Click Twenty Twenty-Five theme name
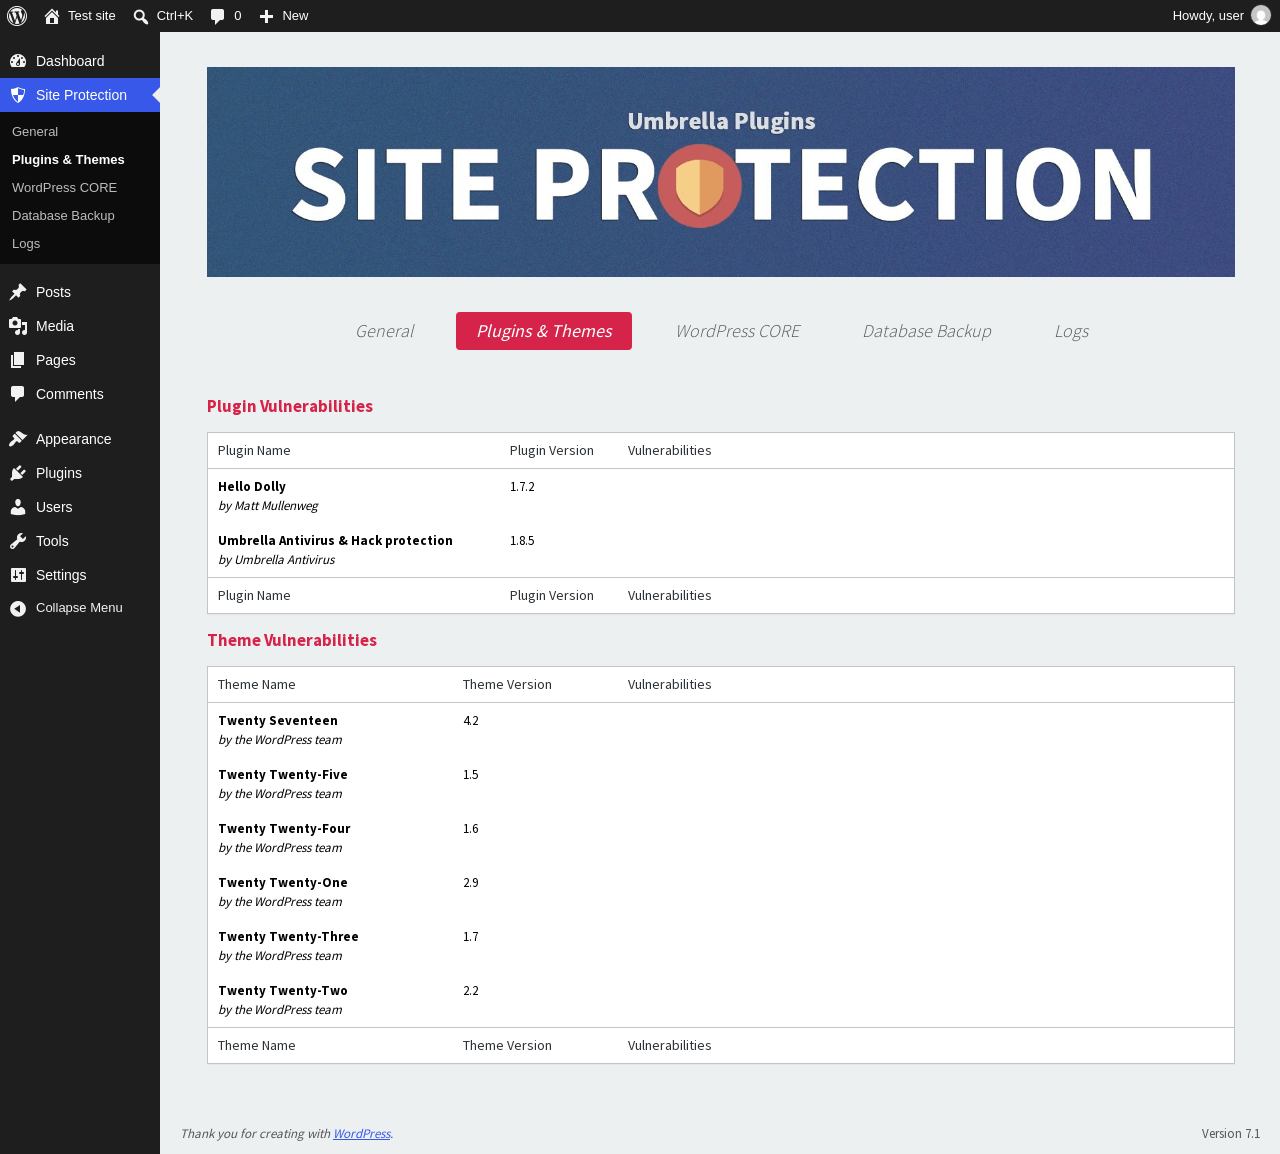This screenshot has height=1154, width=1280. click(283, 775)
